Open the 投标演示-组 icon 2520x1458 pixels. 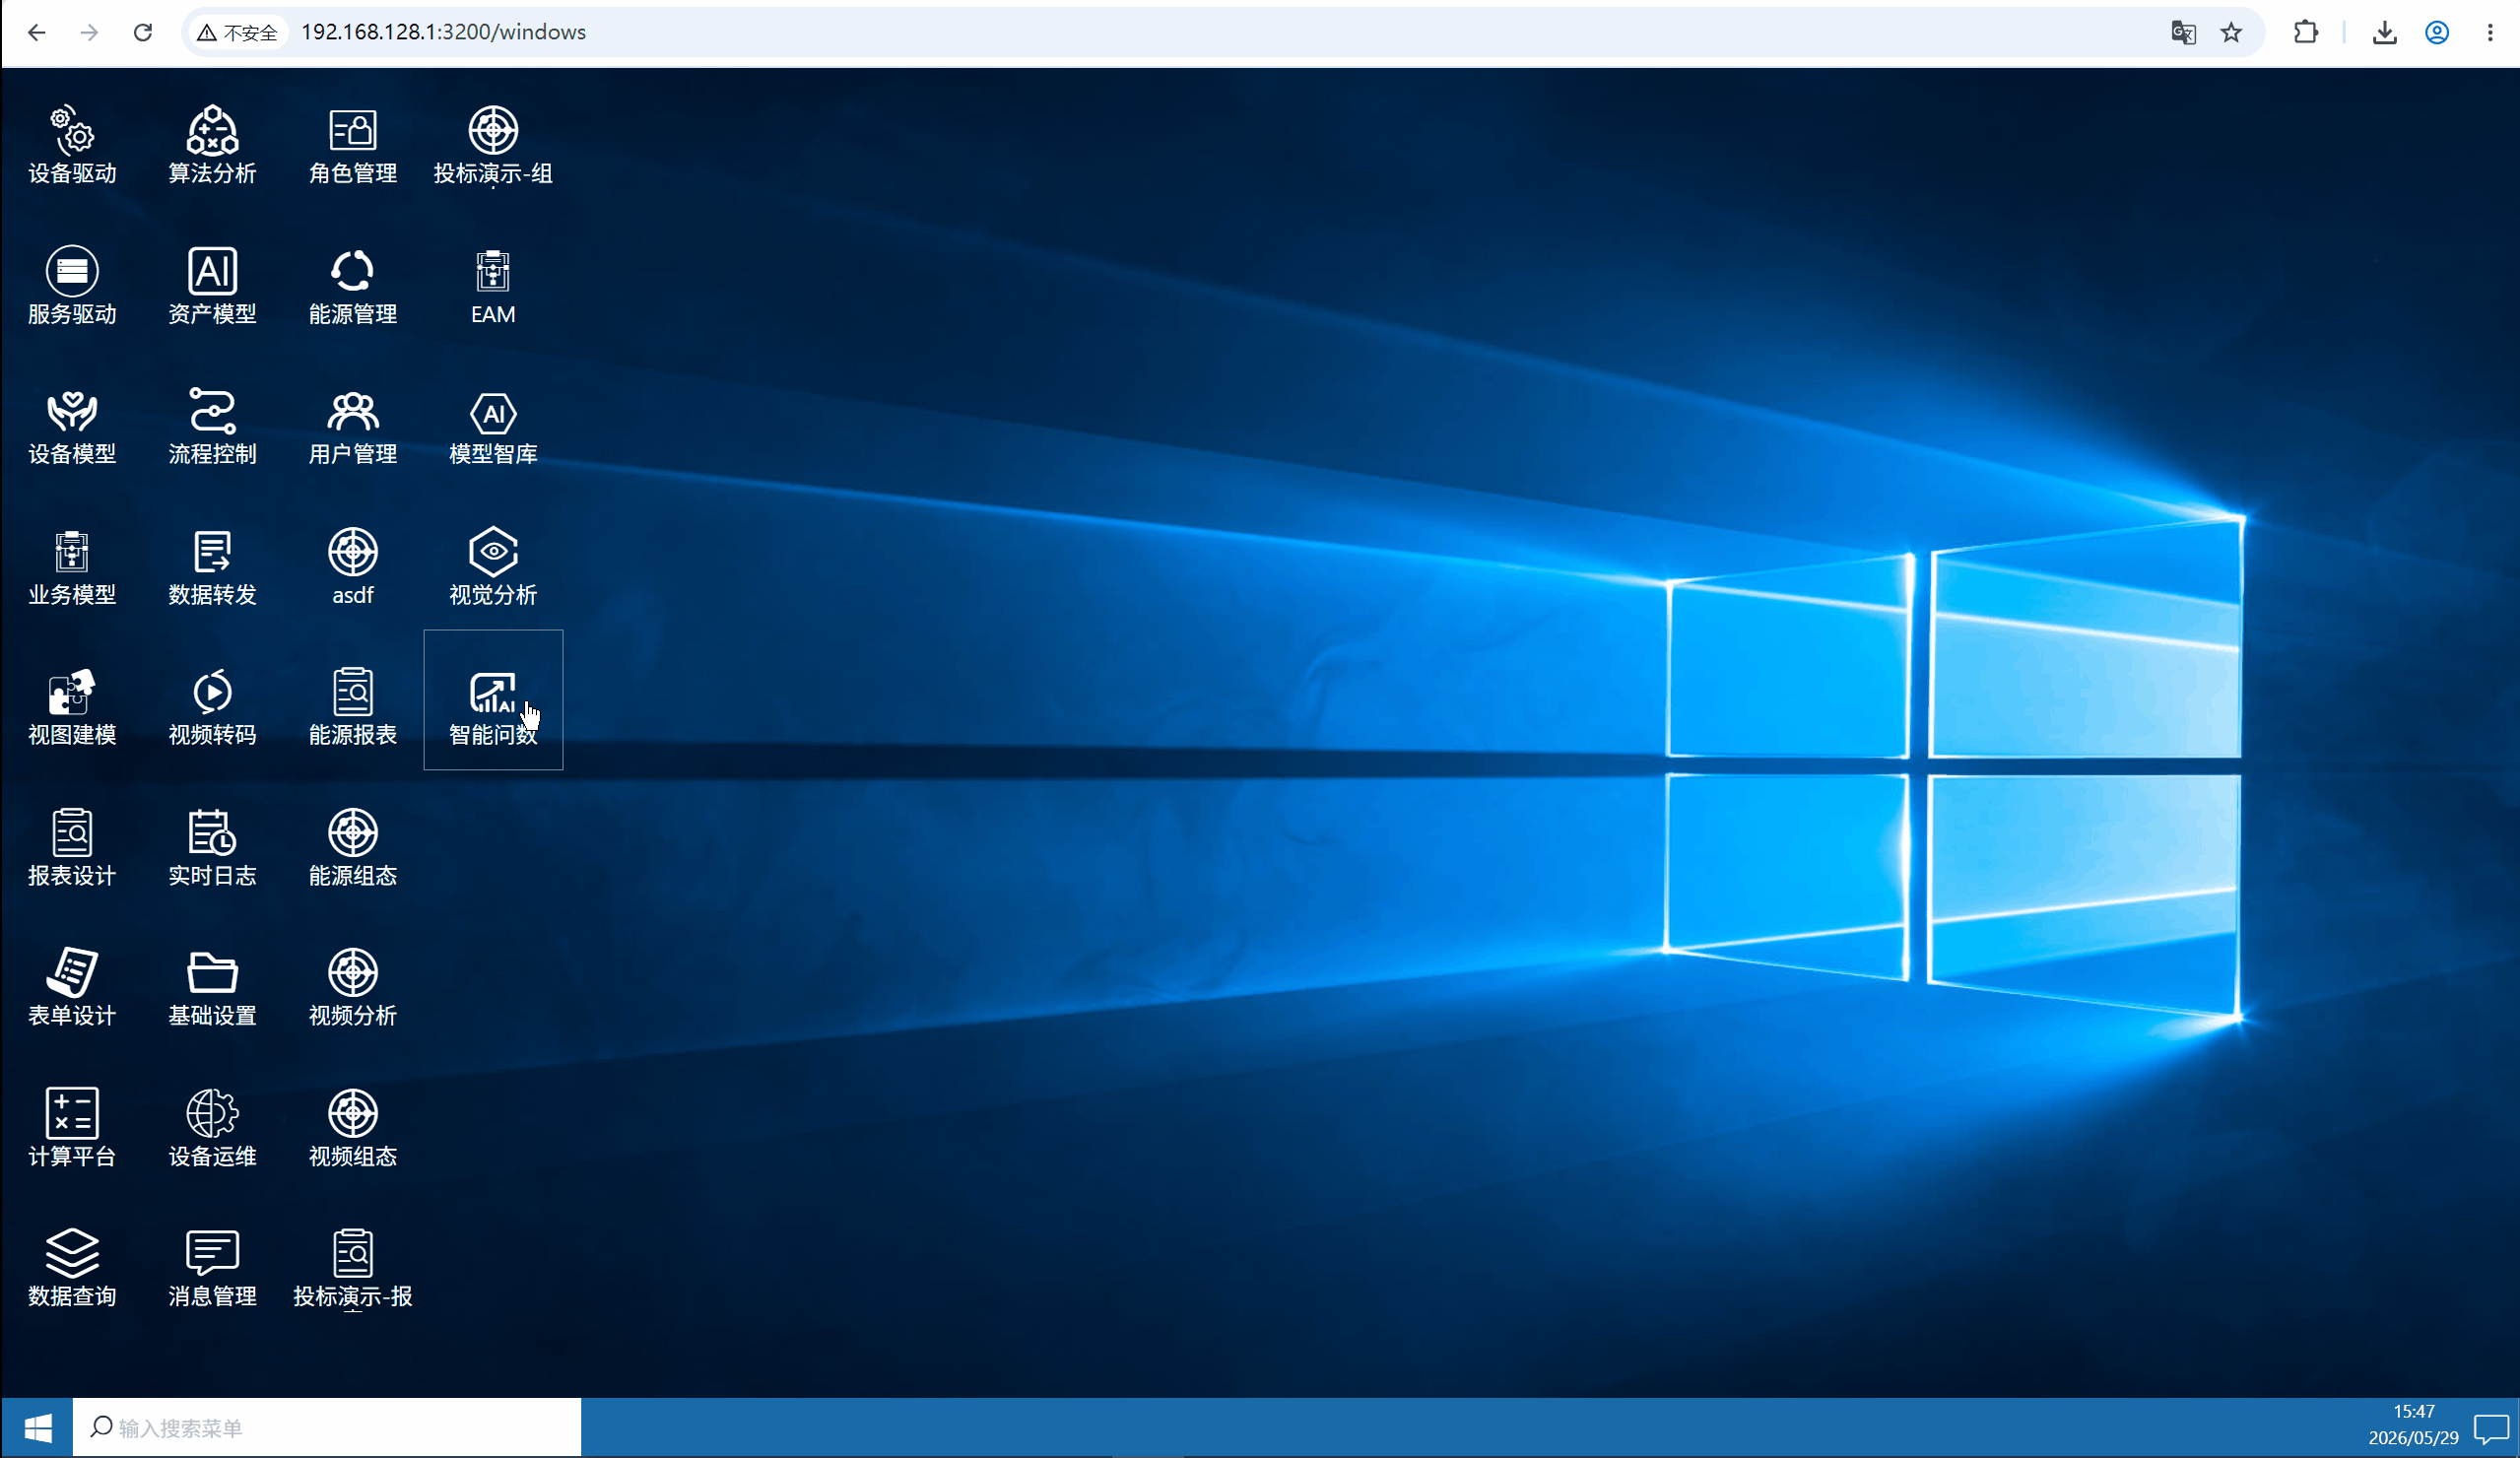[493, 145]
